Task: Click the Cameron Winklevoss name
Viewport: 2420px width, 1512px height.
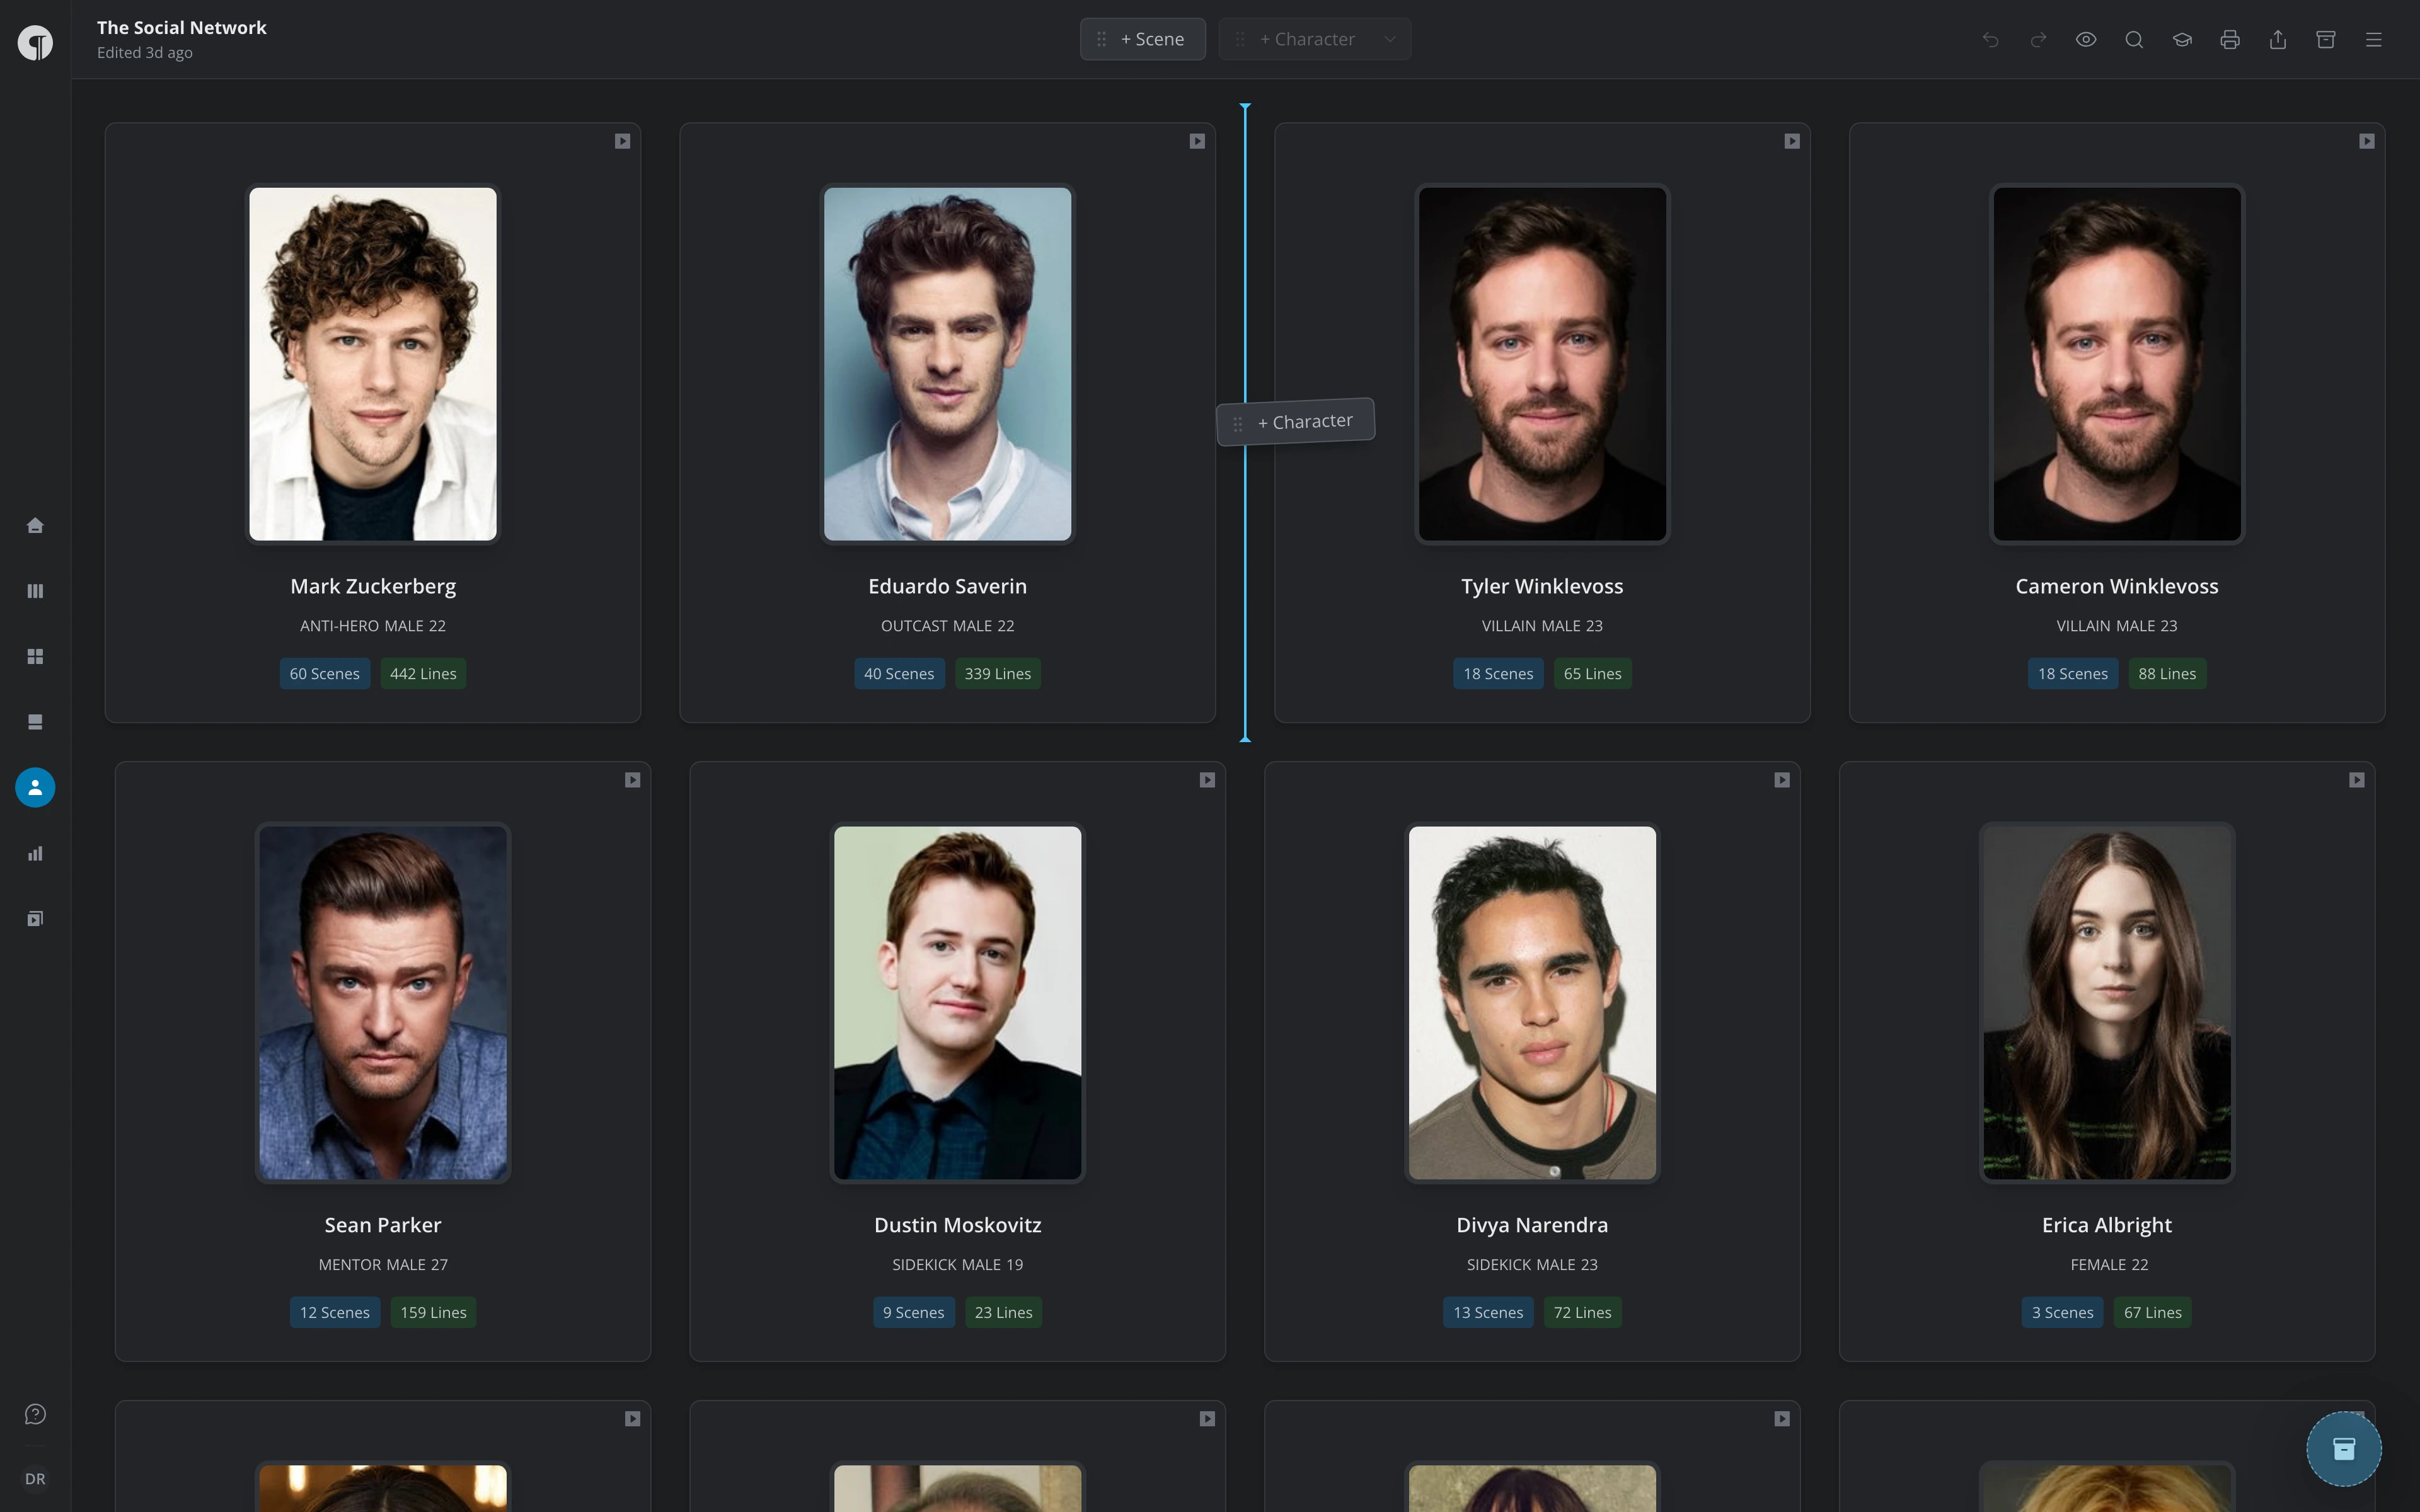Action: [2117, 586]
